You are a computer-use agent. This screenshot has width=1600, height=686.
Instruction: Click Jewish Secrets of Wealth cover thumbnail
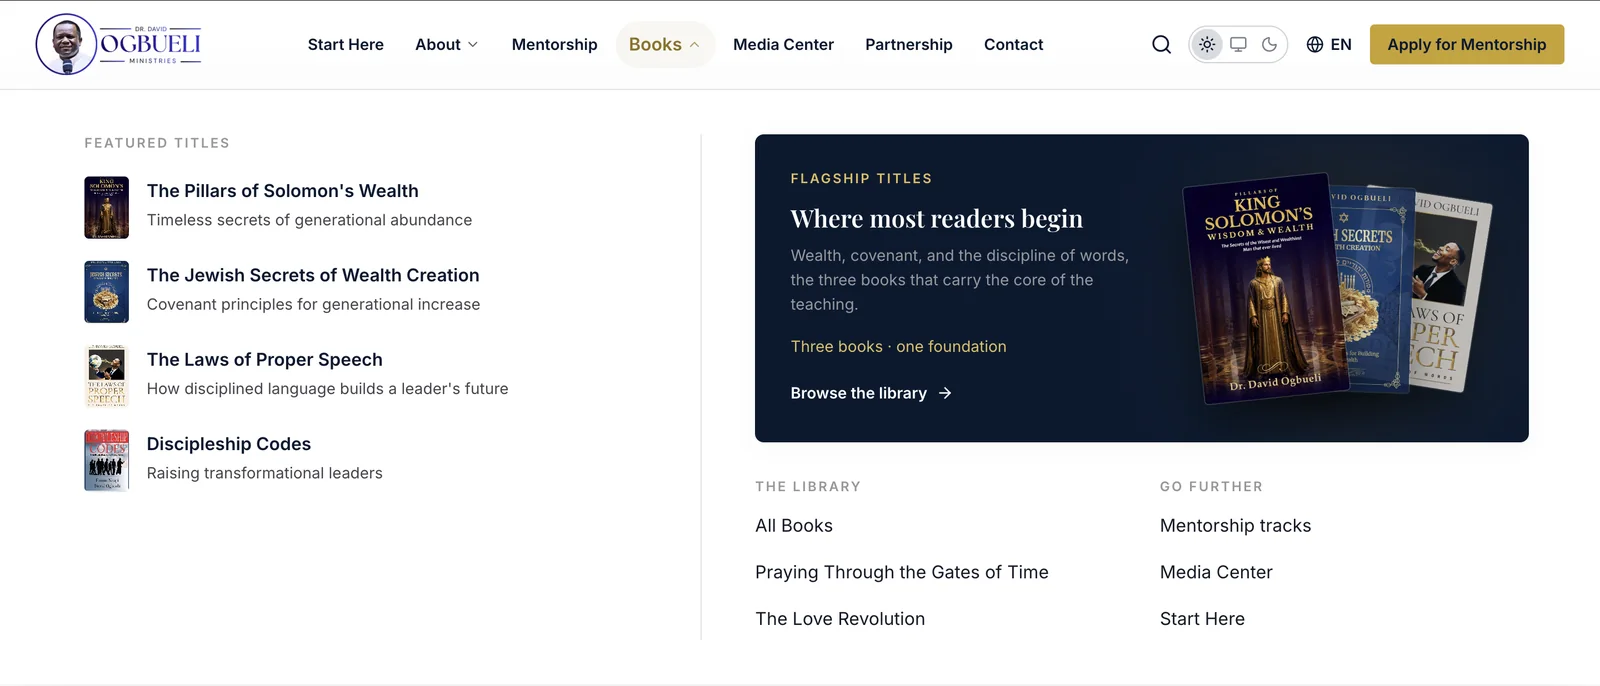click(x=106, y=292)
